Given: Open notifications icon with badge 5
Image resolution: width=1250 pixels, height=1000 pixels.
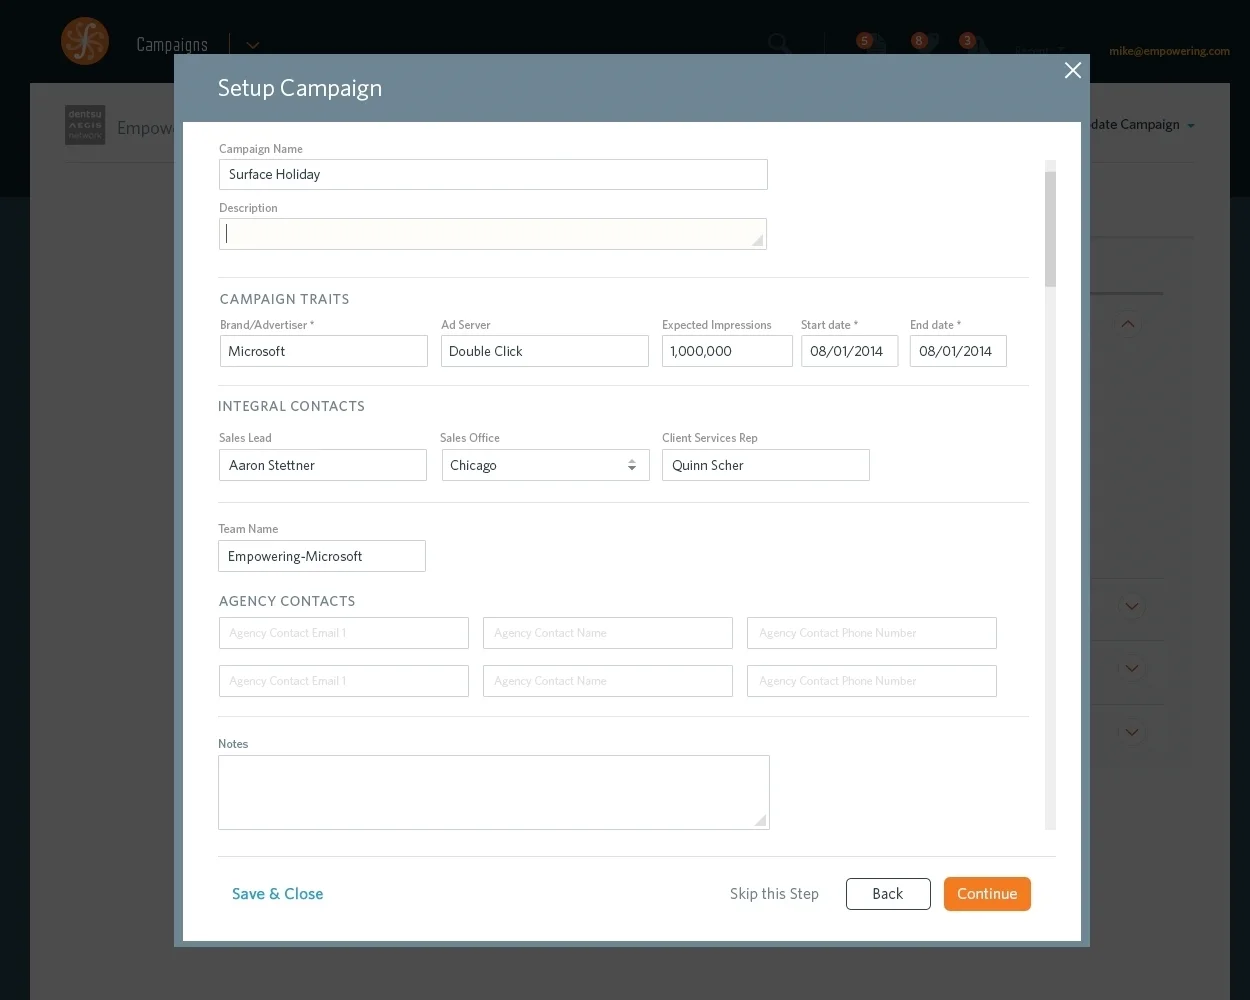Looking at the screenshot, I should tap(869, 44).
